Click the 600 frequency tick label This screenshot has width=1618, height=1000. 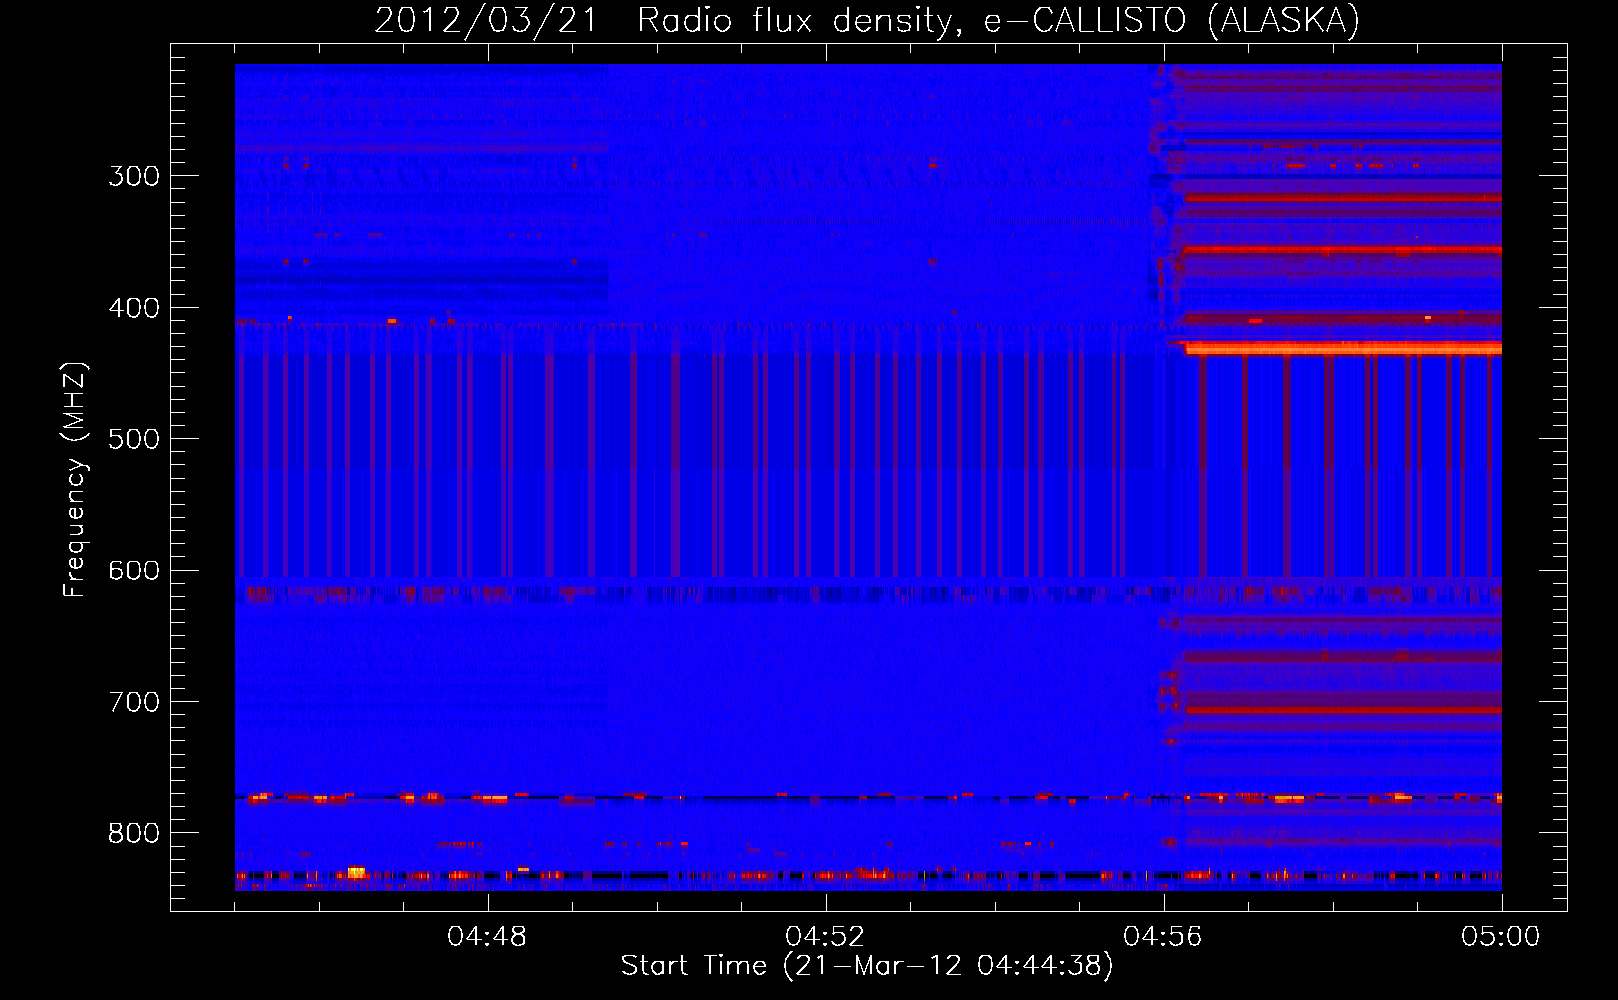pos(134,571)
